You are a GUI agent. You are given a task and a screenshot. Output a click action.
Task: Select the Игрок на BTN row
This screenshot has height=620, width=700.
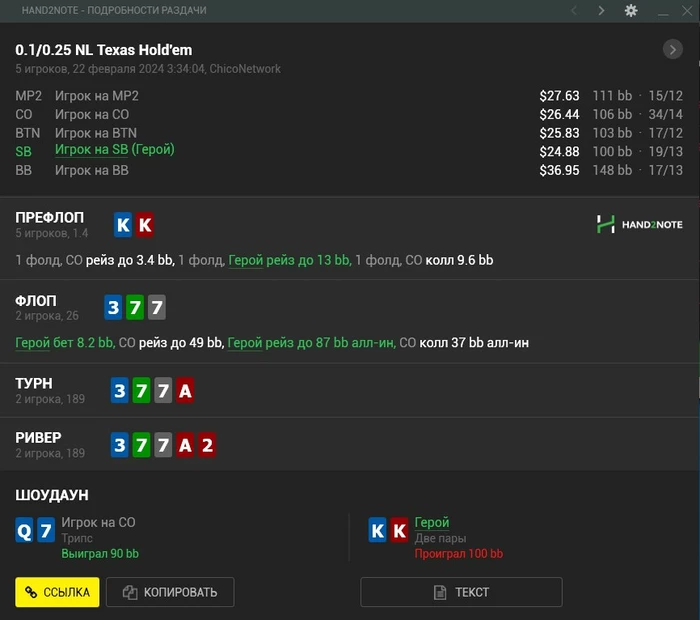(349, 133)
